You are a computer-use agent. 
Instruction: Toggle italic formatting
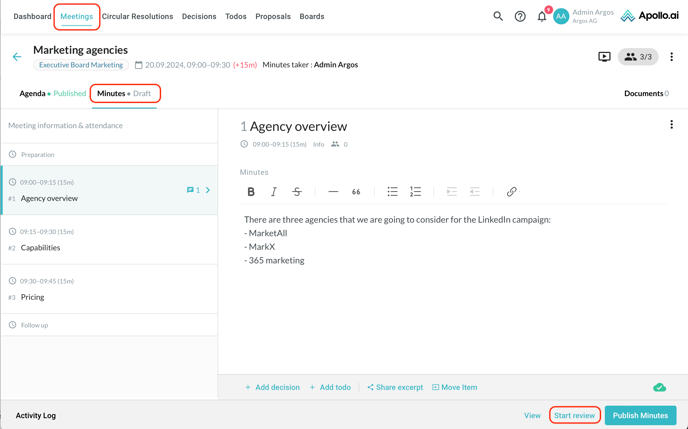pyautogui.click(x=274, y=192)
